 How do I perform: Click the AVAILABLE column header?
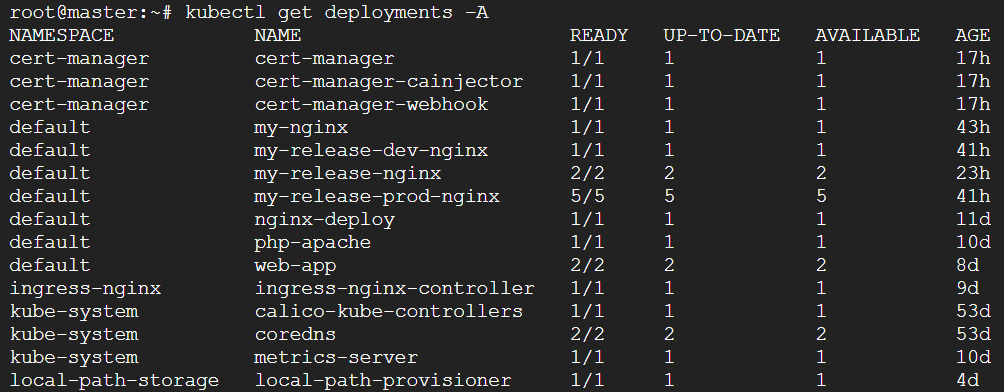[867, 35]
